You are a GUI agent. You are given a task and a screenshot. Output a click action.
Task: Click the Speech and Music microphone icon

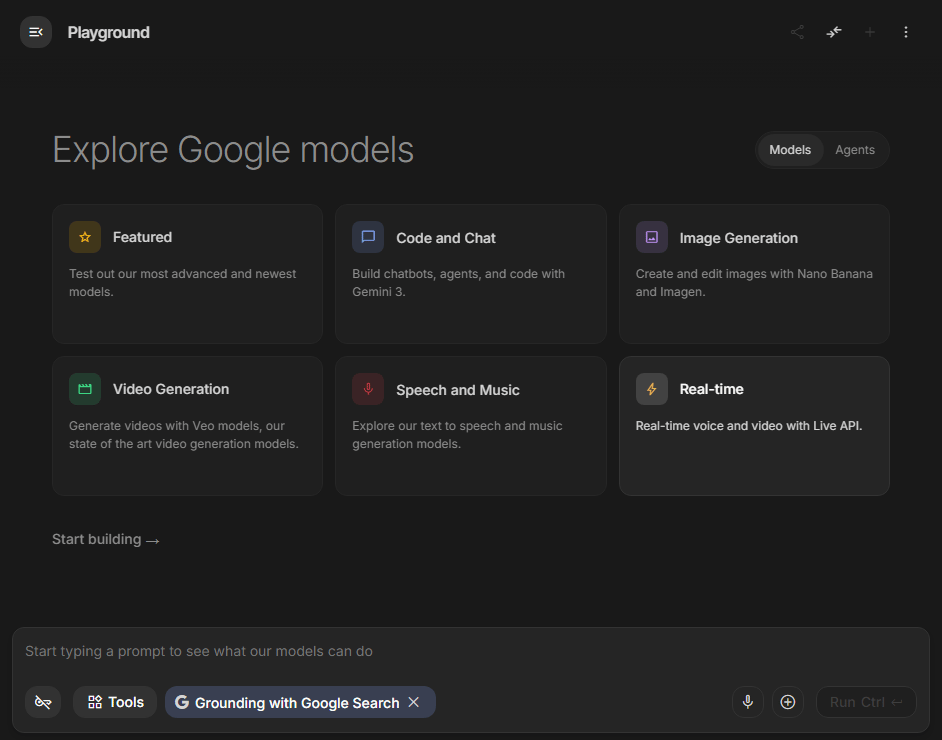pyautogui.click(x=368, y=389)
